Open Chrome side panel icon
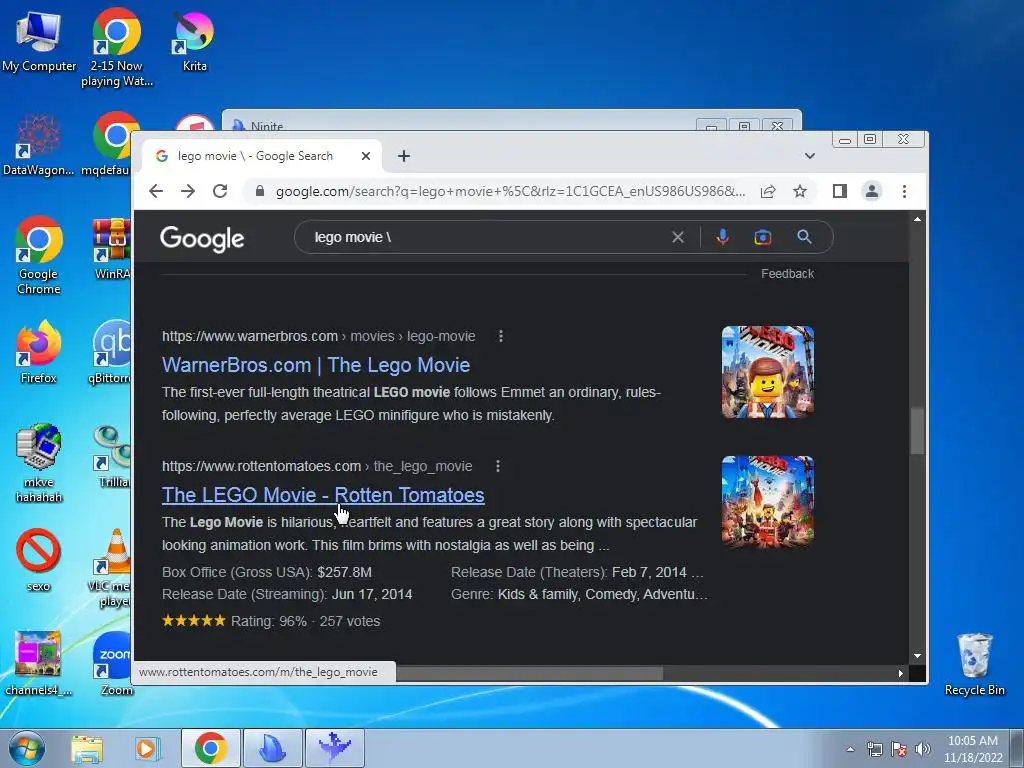Image resolution: width=1024 pixels, height=768 pixels. click(840, 191)
